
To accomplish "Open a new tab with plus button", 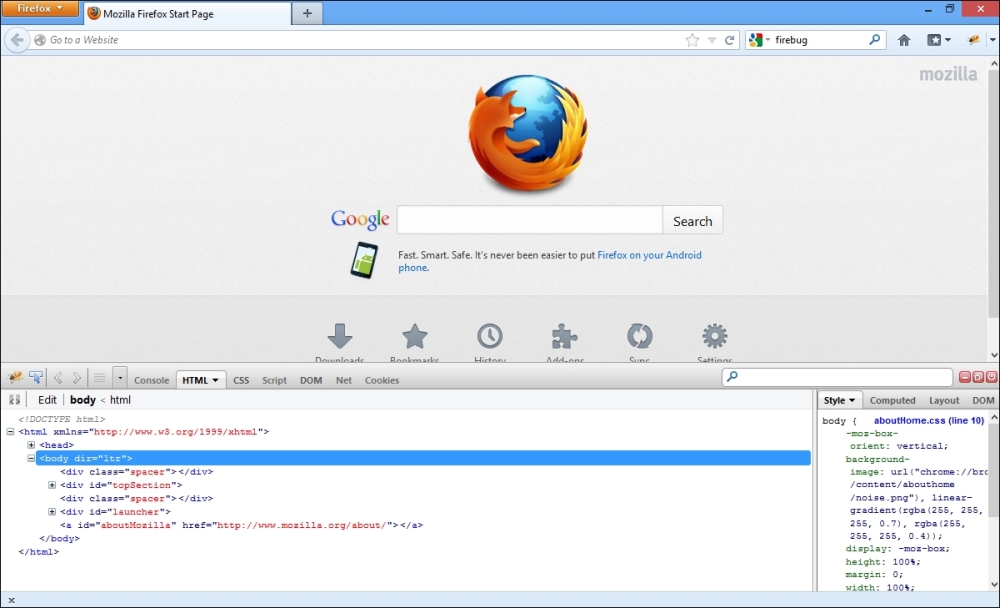I will point(307,13).
